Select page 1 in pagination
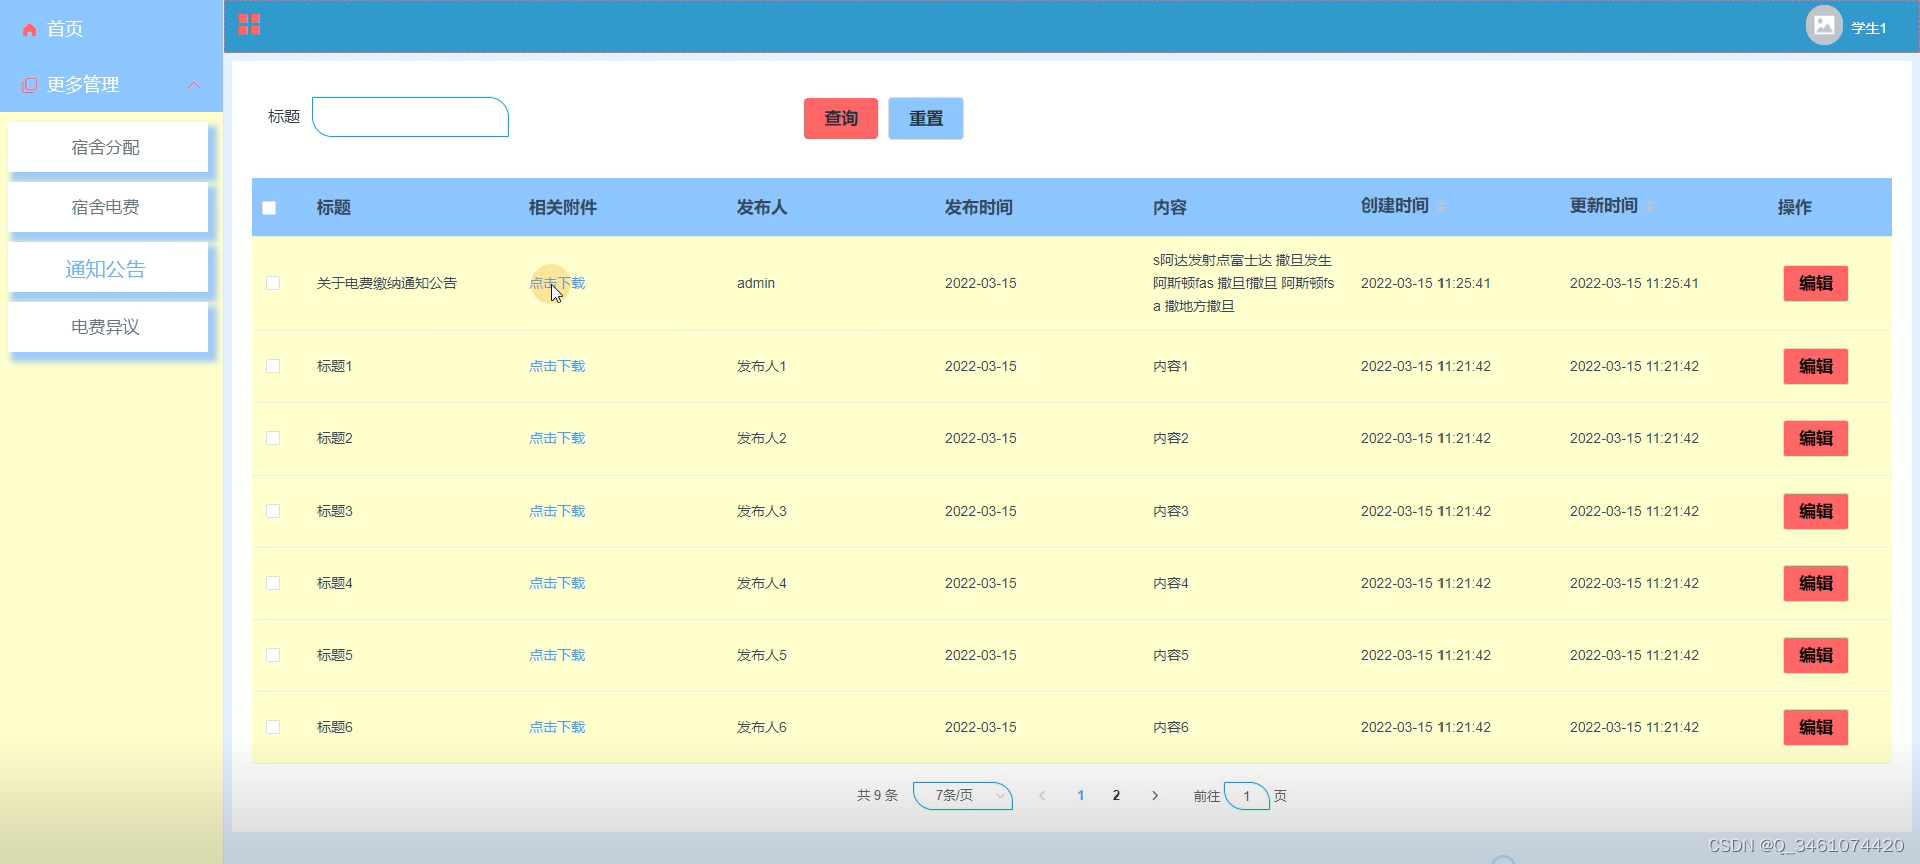Image resolution: width=1920 pixels, height=864 pixels. (1081, 796)
